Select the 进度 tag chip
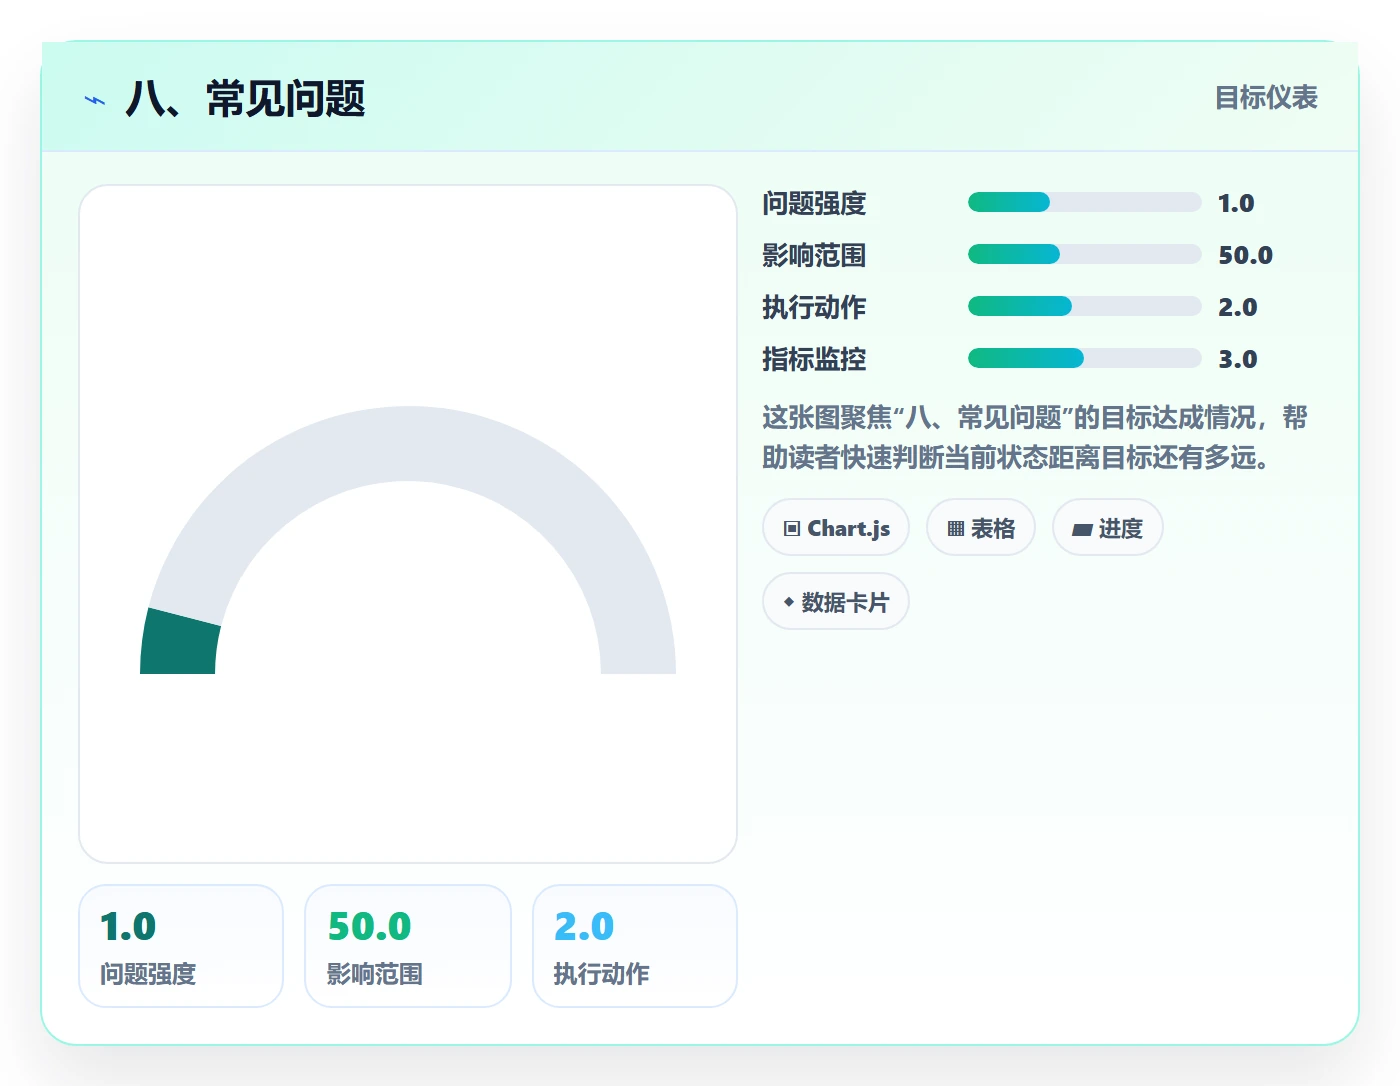This screenshot has height=1086, width=1400. (1108, 527)
